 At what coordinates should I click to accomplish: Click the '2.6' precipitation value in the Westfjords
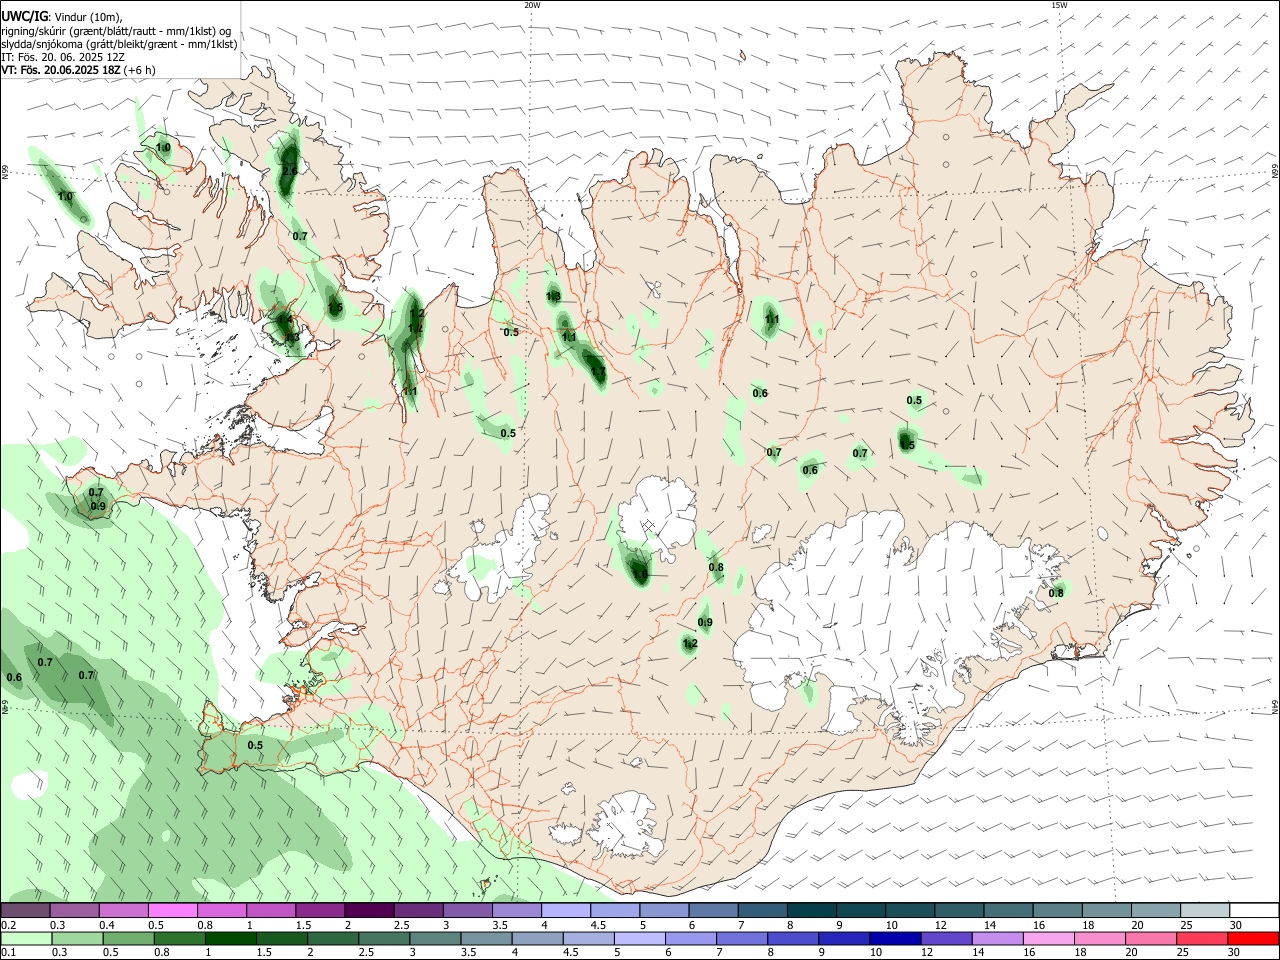coord(290,172)
